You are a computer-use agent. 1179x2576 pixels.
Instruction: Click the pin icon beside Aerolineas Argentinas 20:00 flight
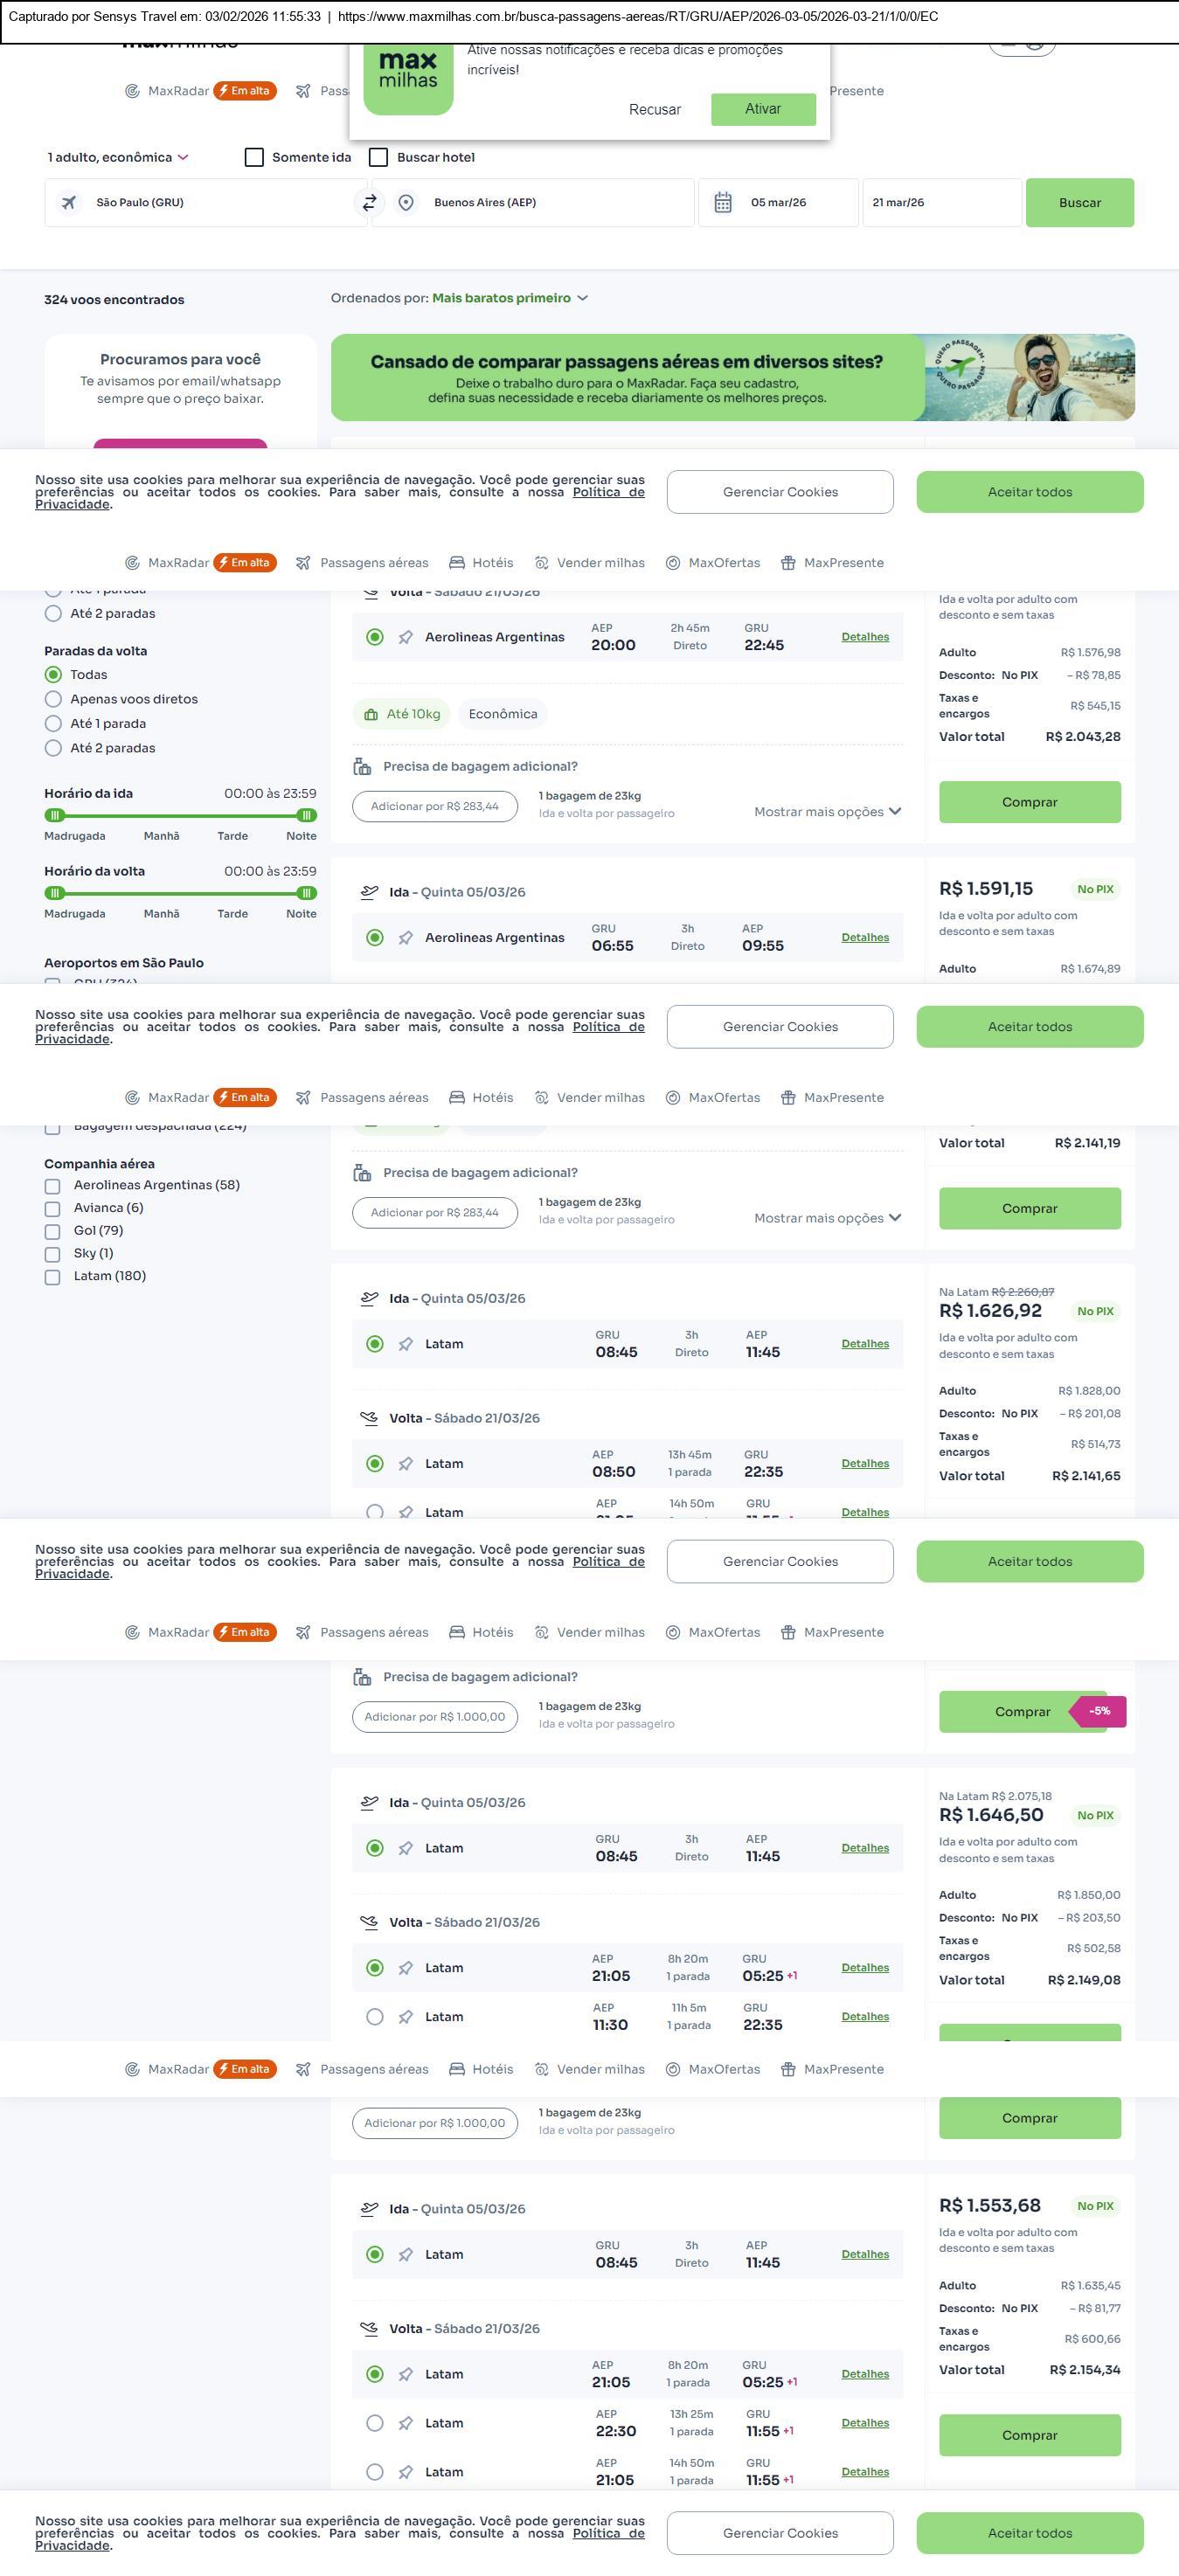[405, 638]
